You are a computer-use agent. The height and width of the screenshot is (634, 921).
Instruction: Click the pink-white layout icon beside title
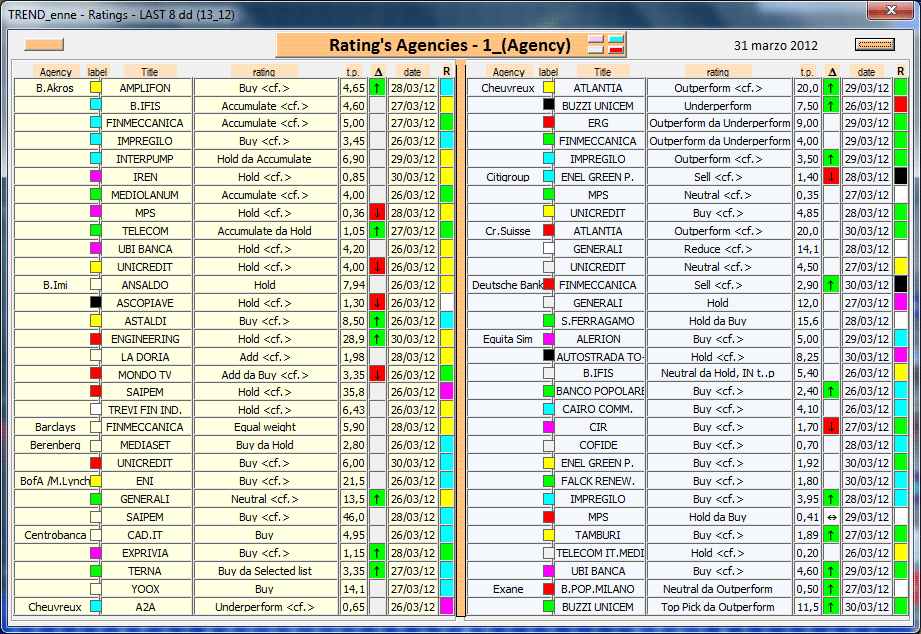[x=596, y=45]
